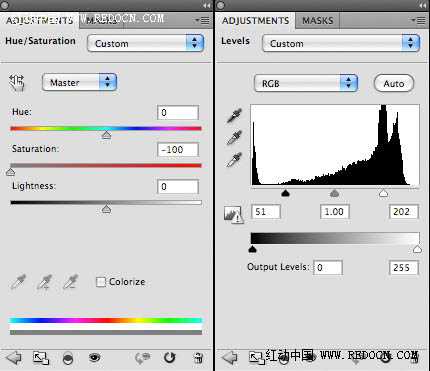The width and height of the screenshot is (430, 371).
Task: Open the Master channel dropdown
Action: click(x=79, y=82)
